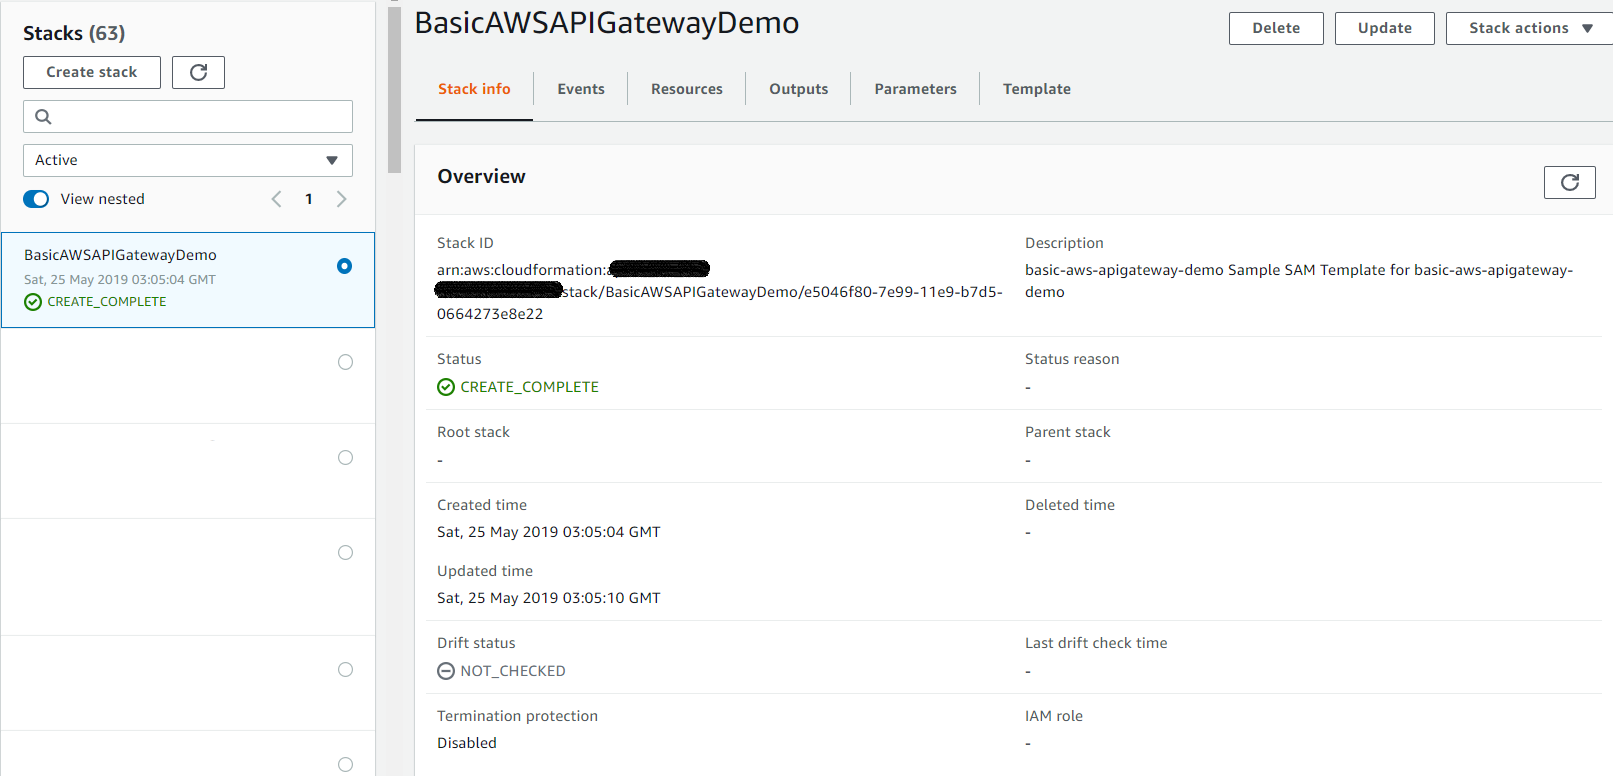Click the CREATE_COMPLETE label in stack list row
This screenshot has width=1613, height=776.
point(107,302)
